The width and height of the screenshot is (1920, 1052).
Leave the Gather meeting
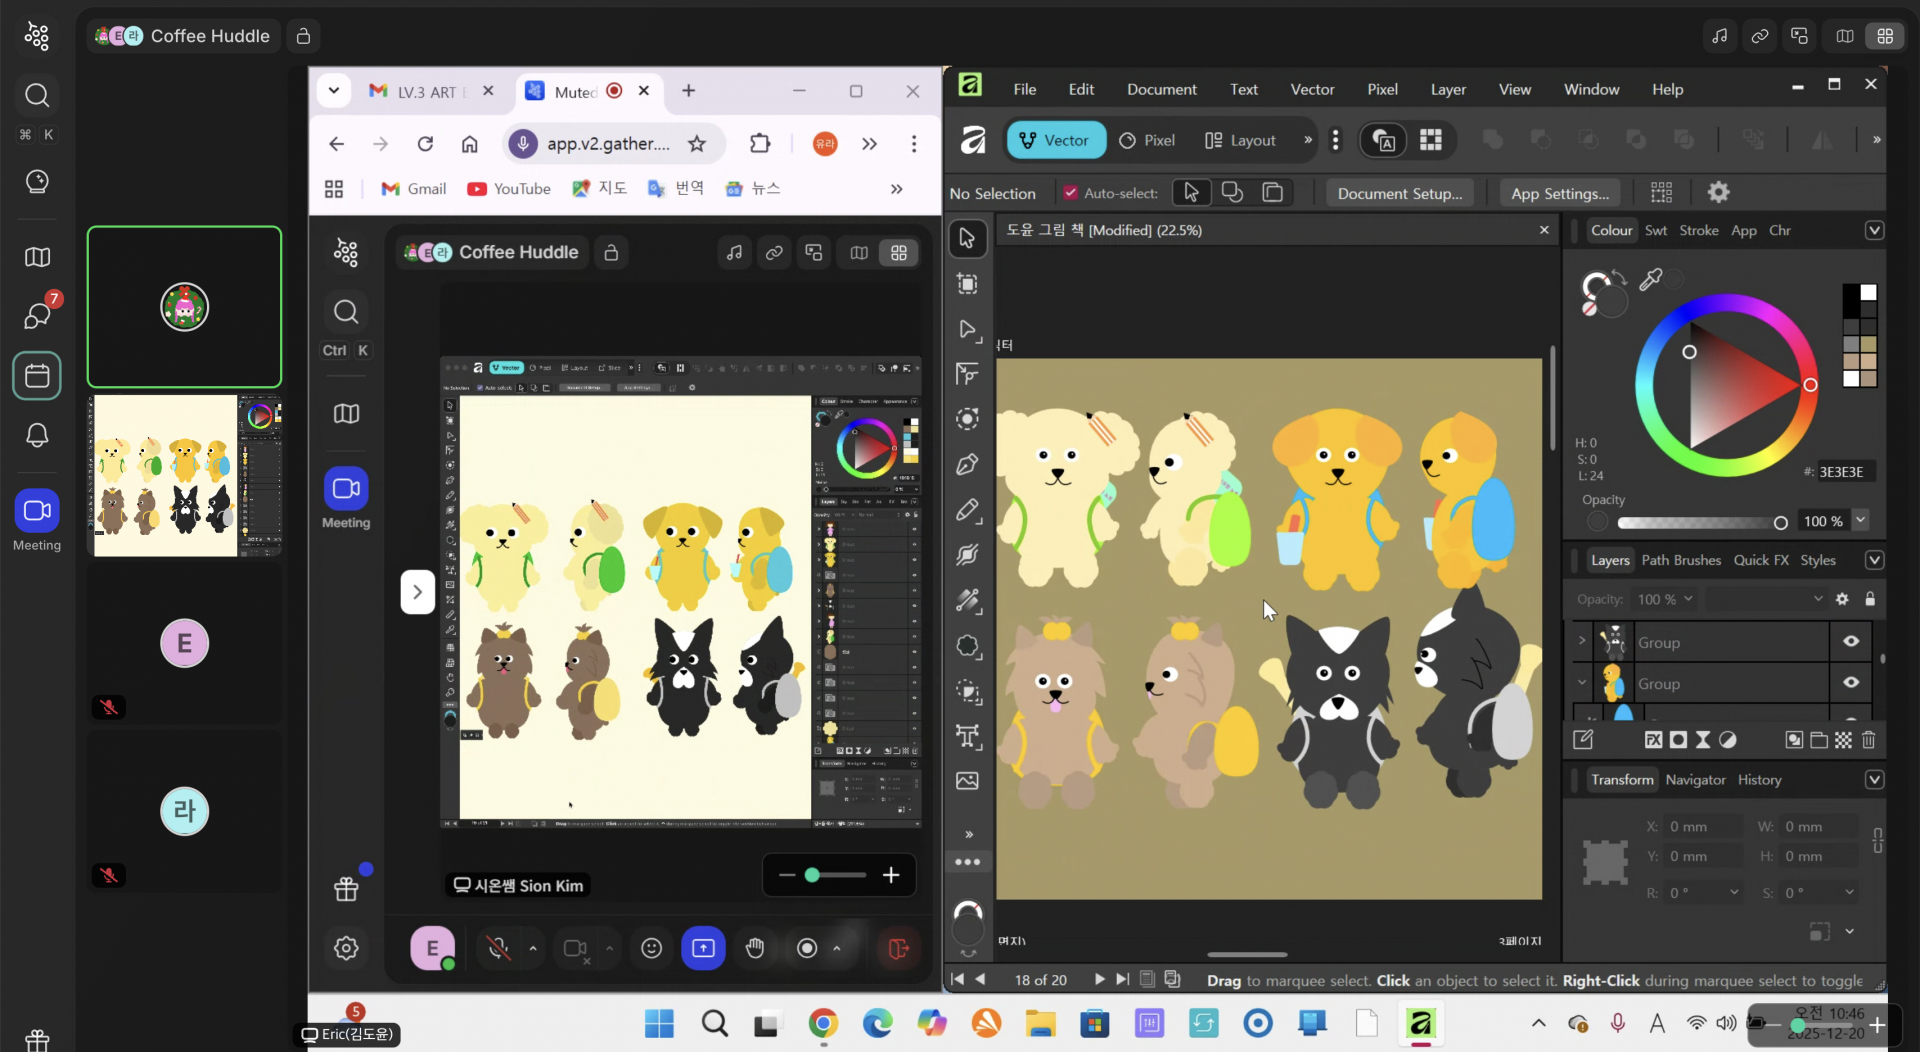(898, 948)
